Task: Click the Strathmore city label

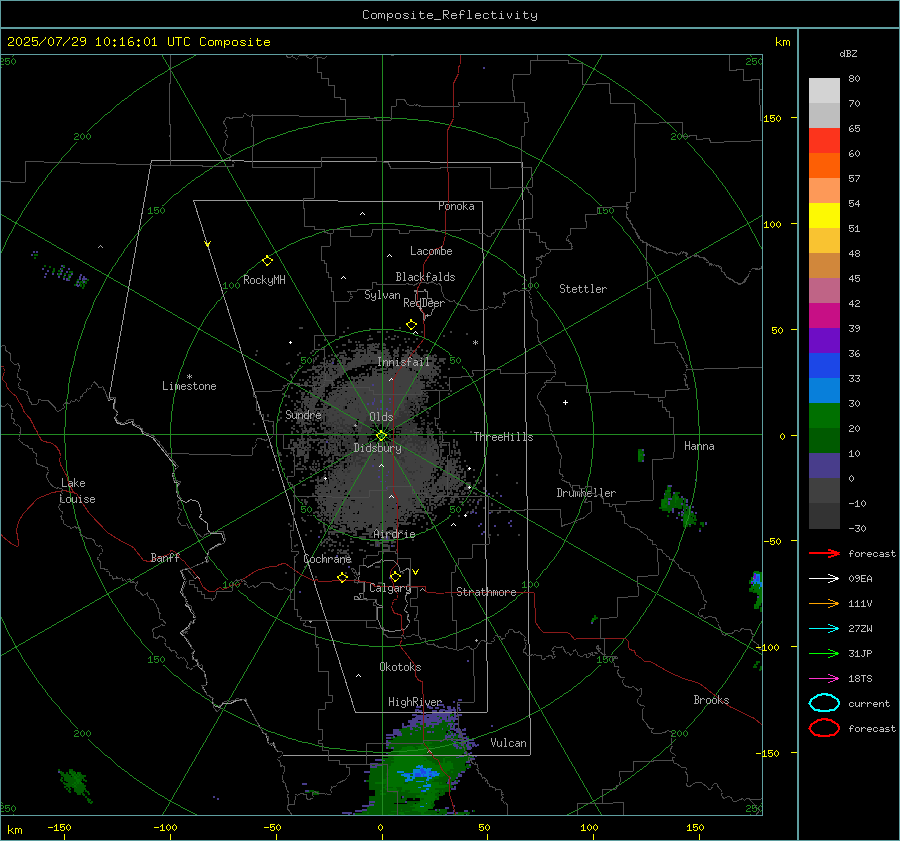Action: click(486, 592)
